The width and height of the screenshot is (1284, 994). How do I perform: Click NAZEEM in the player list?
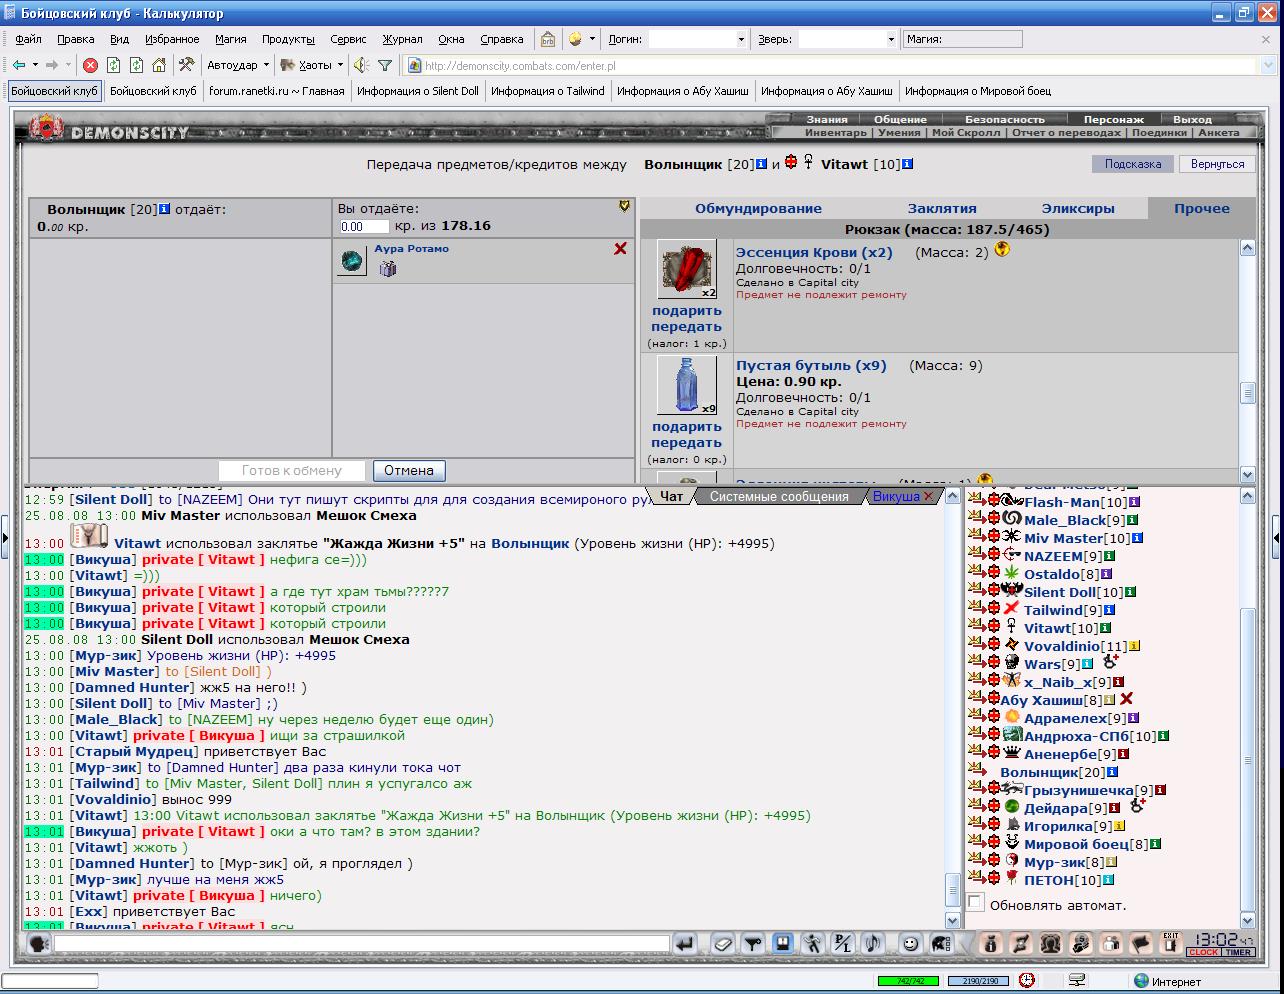[1053, 556]
